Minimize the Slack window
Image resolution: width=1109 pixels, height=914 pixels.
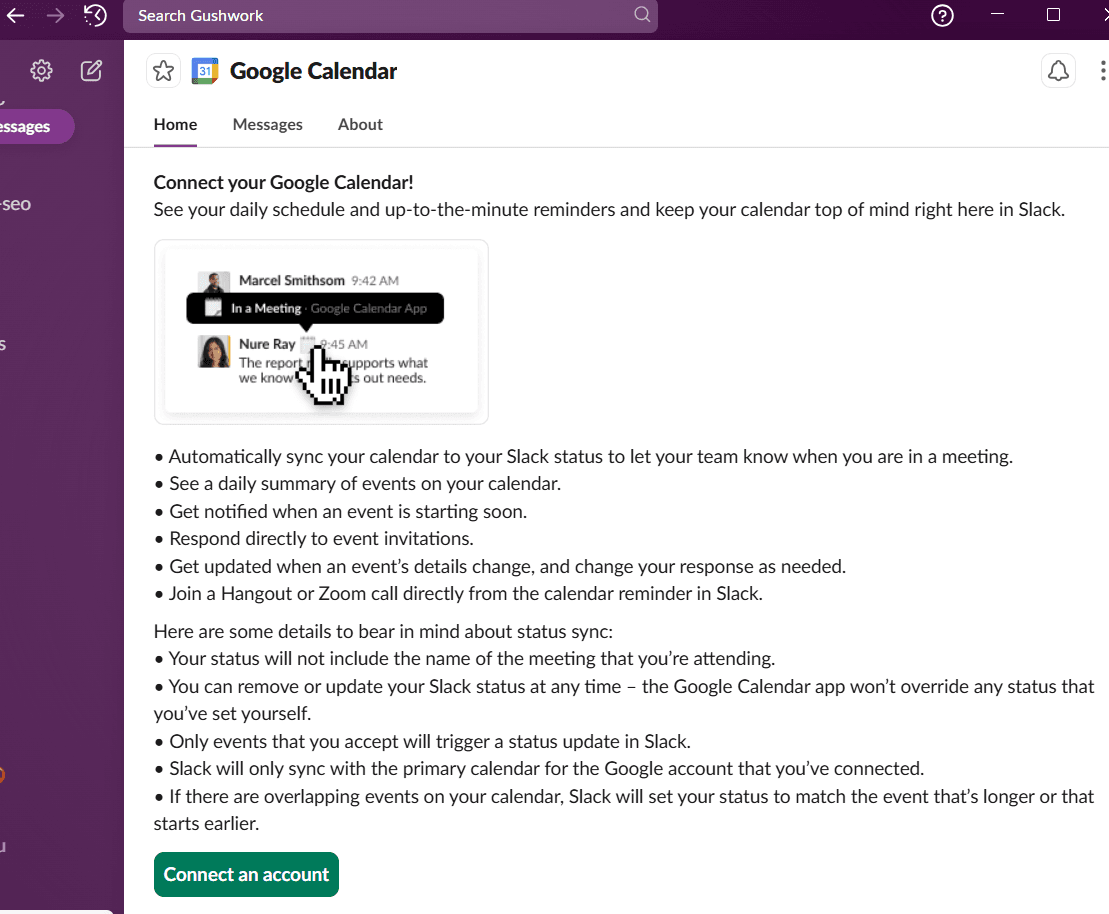tap(997, 14)
